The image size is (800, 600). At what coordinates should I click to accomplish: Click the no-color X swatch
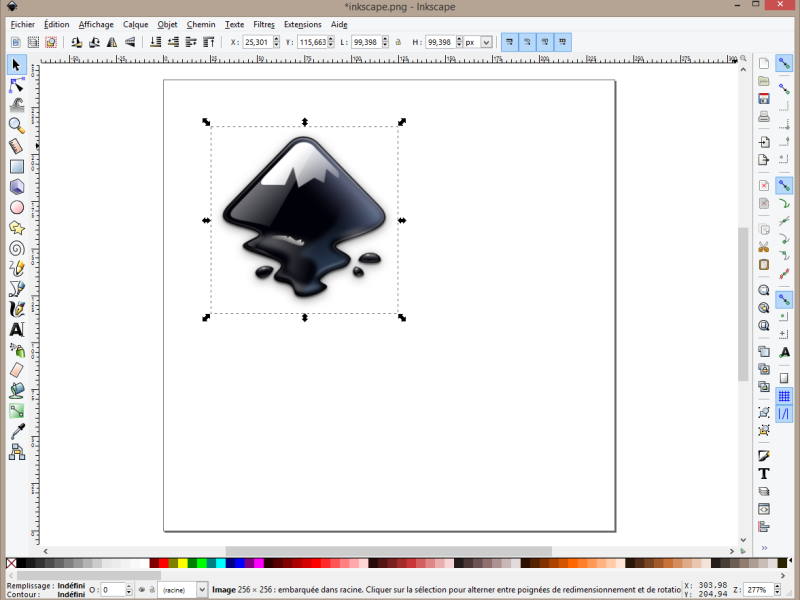[11, 563]
